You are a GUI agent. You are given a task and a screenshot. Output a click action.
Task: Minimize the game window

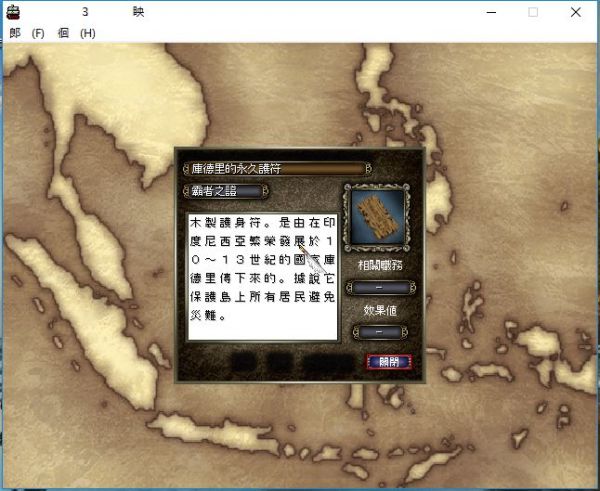click(x=487, y=12)
